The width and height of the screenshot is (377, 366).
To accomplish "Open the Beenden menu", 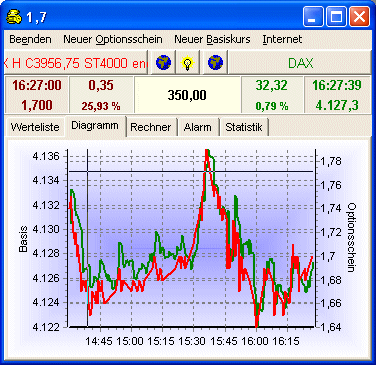I will point(30,39).
